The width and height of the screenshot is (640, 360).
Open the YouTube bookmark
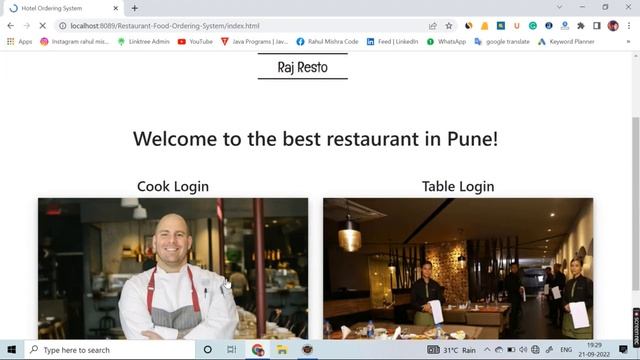tap(195, 42)
